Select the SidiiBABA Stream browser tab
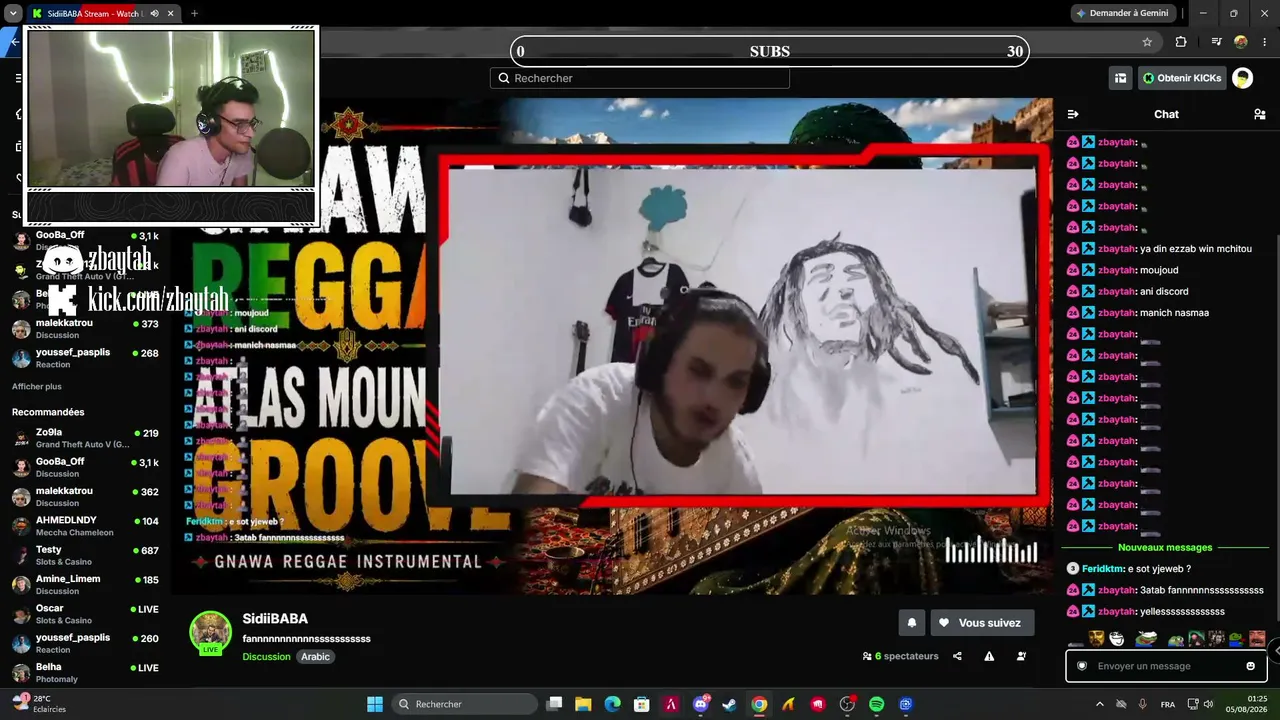This screenshot has height=720, width=1280. 103,14
